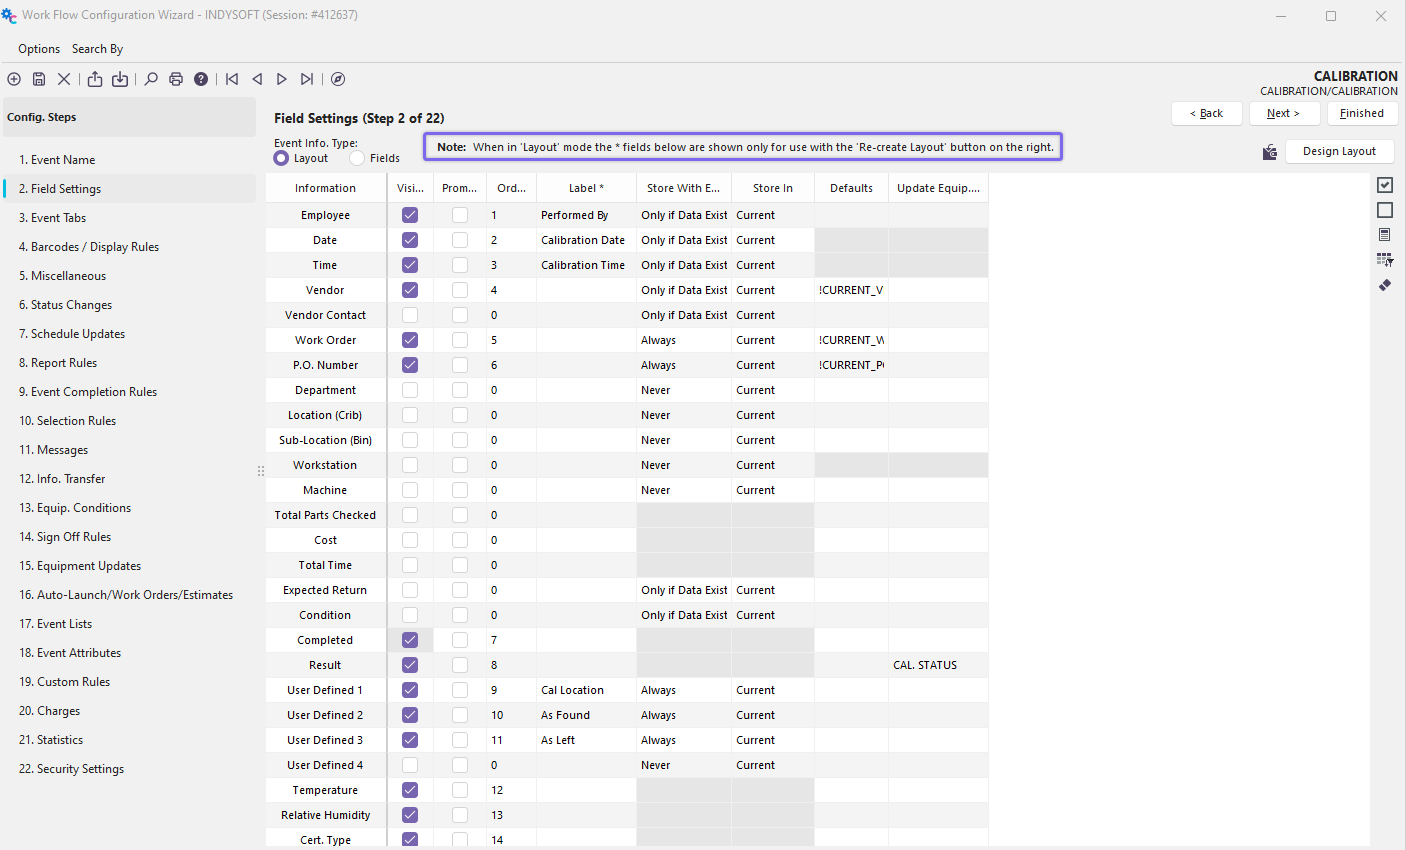Uncheck the Visible checkbox for Temperature row
Image resolution: width=1406 pixels, height=850 pixels.
pyautogui.click(x=410, y=790)
